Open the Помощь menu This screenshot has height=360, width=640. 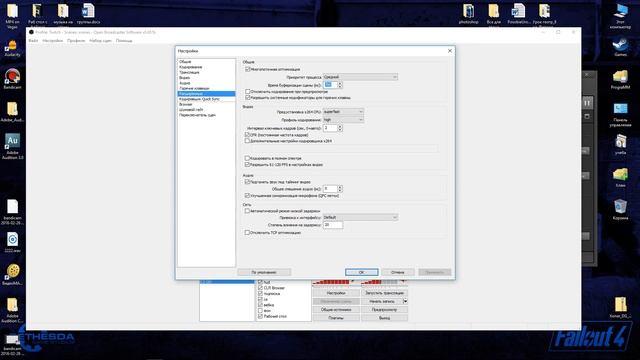click(x=124, y=41)
